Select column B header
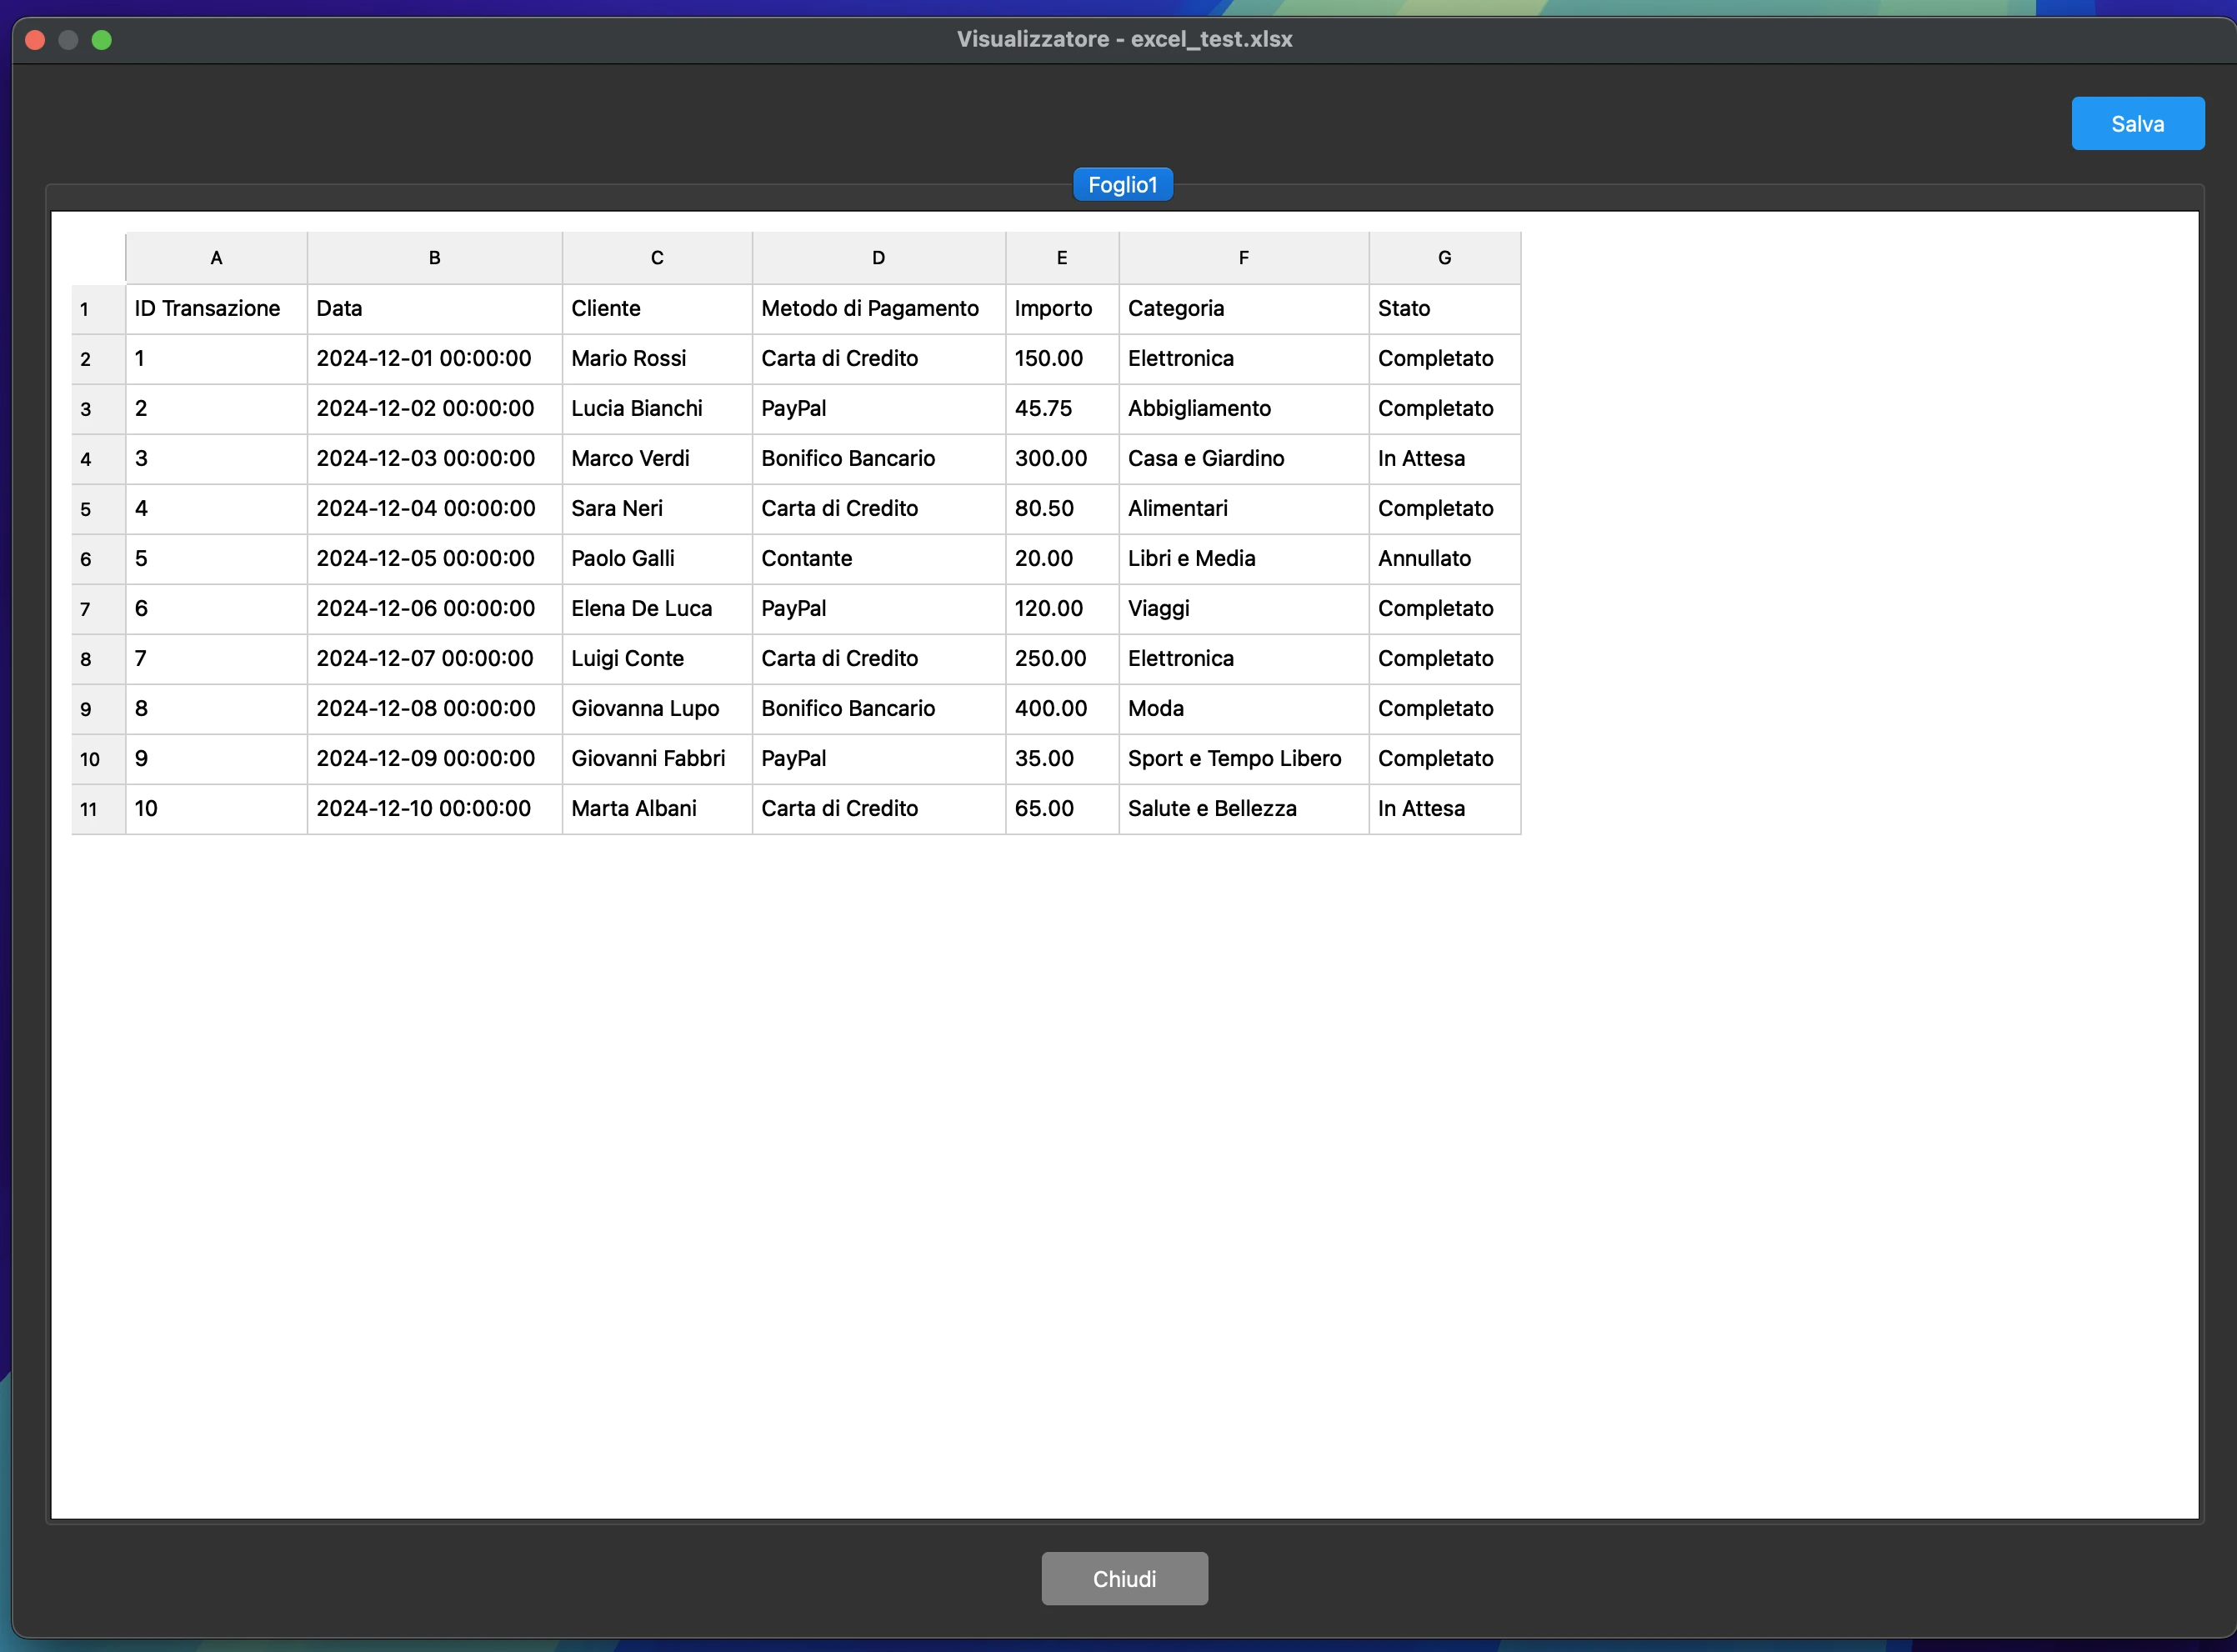The image size is (2237, 1652). pos(434,257)
